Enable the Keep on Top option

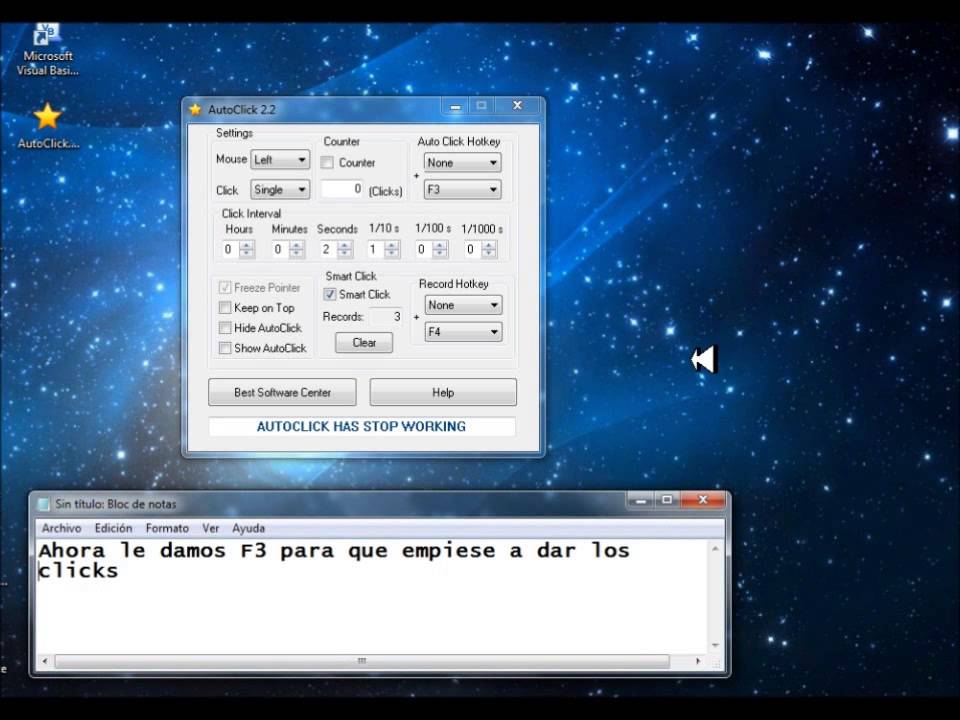(x=225, y=308)
